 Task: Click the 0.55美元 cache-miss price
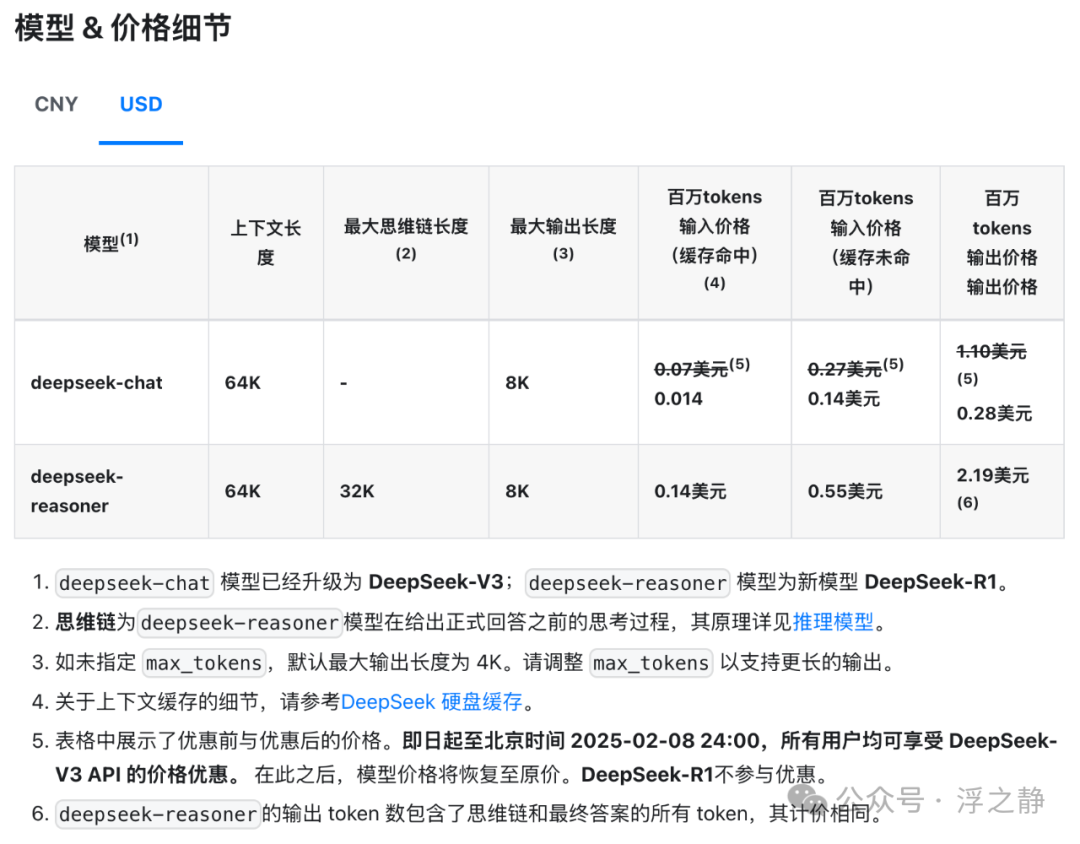pyautogui.click(x=845, y=491)
